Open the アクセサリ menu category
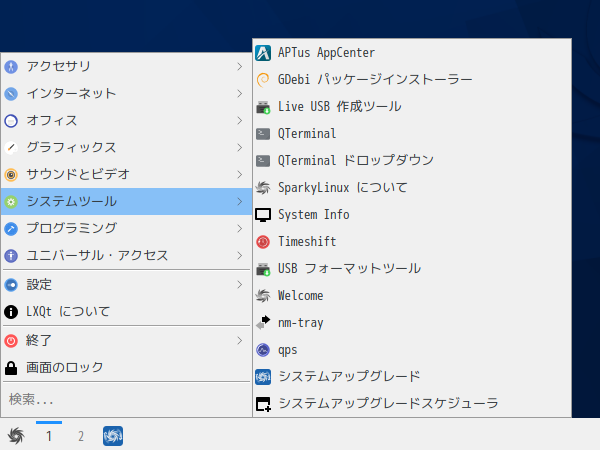 coord(126,67)
